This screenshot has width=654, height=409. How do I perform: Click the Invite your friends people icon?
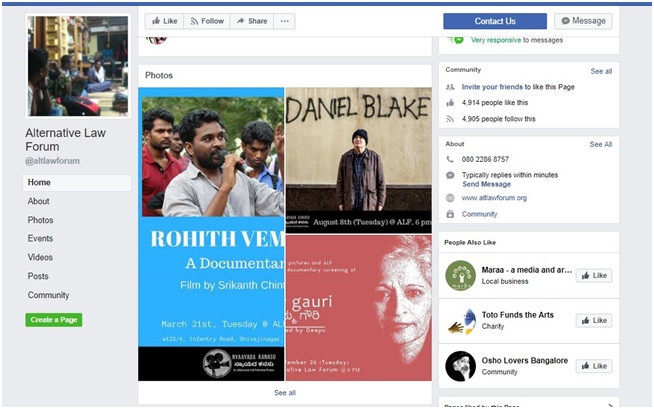pos(451,88)
